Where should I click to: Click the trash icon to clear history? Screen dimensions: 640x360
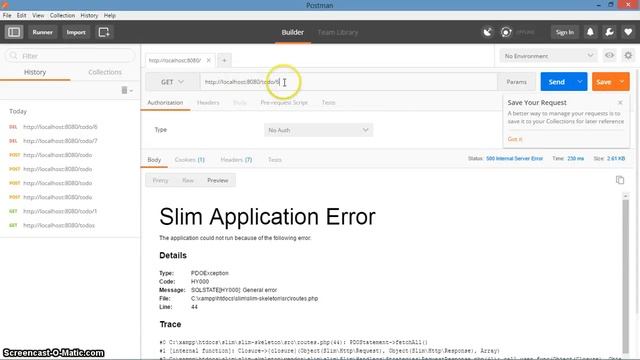124,90
